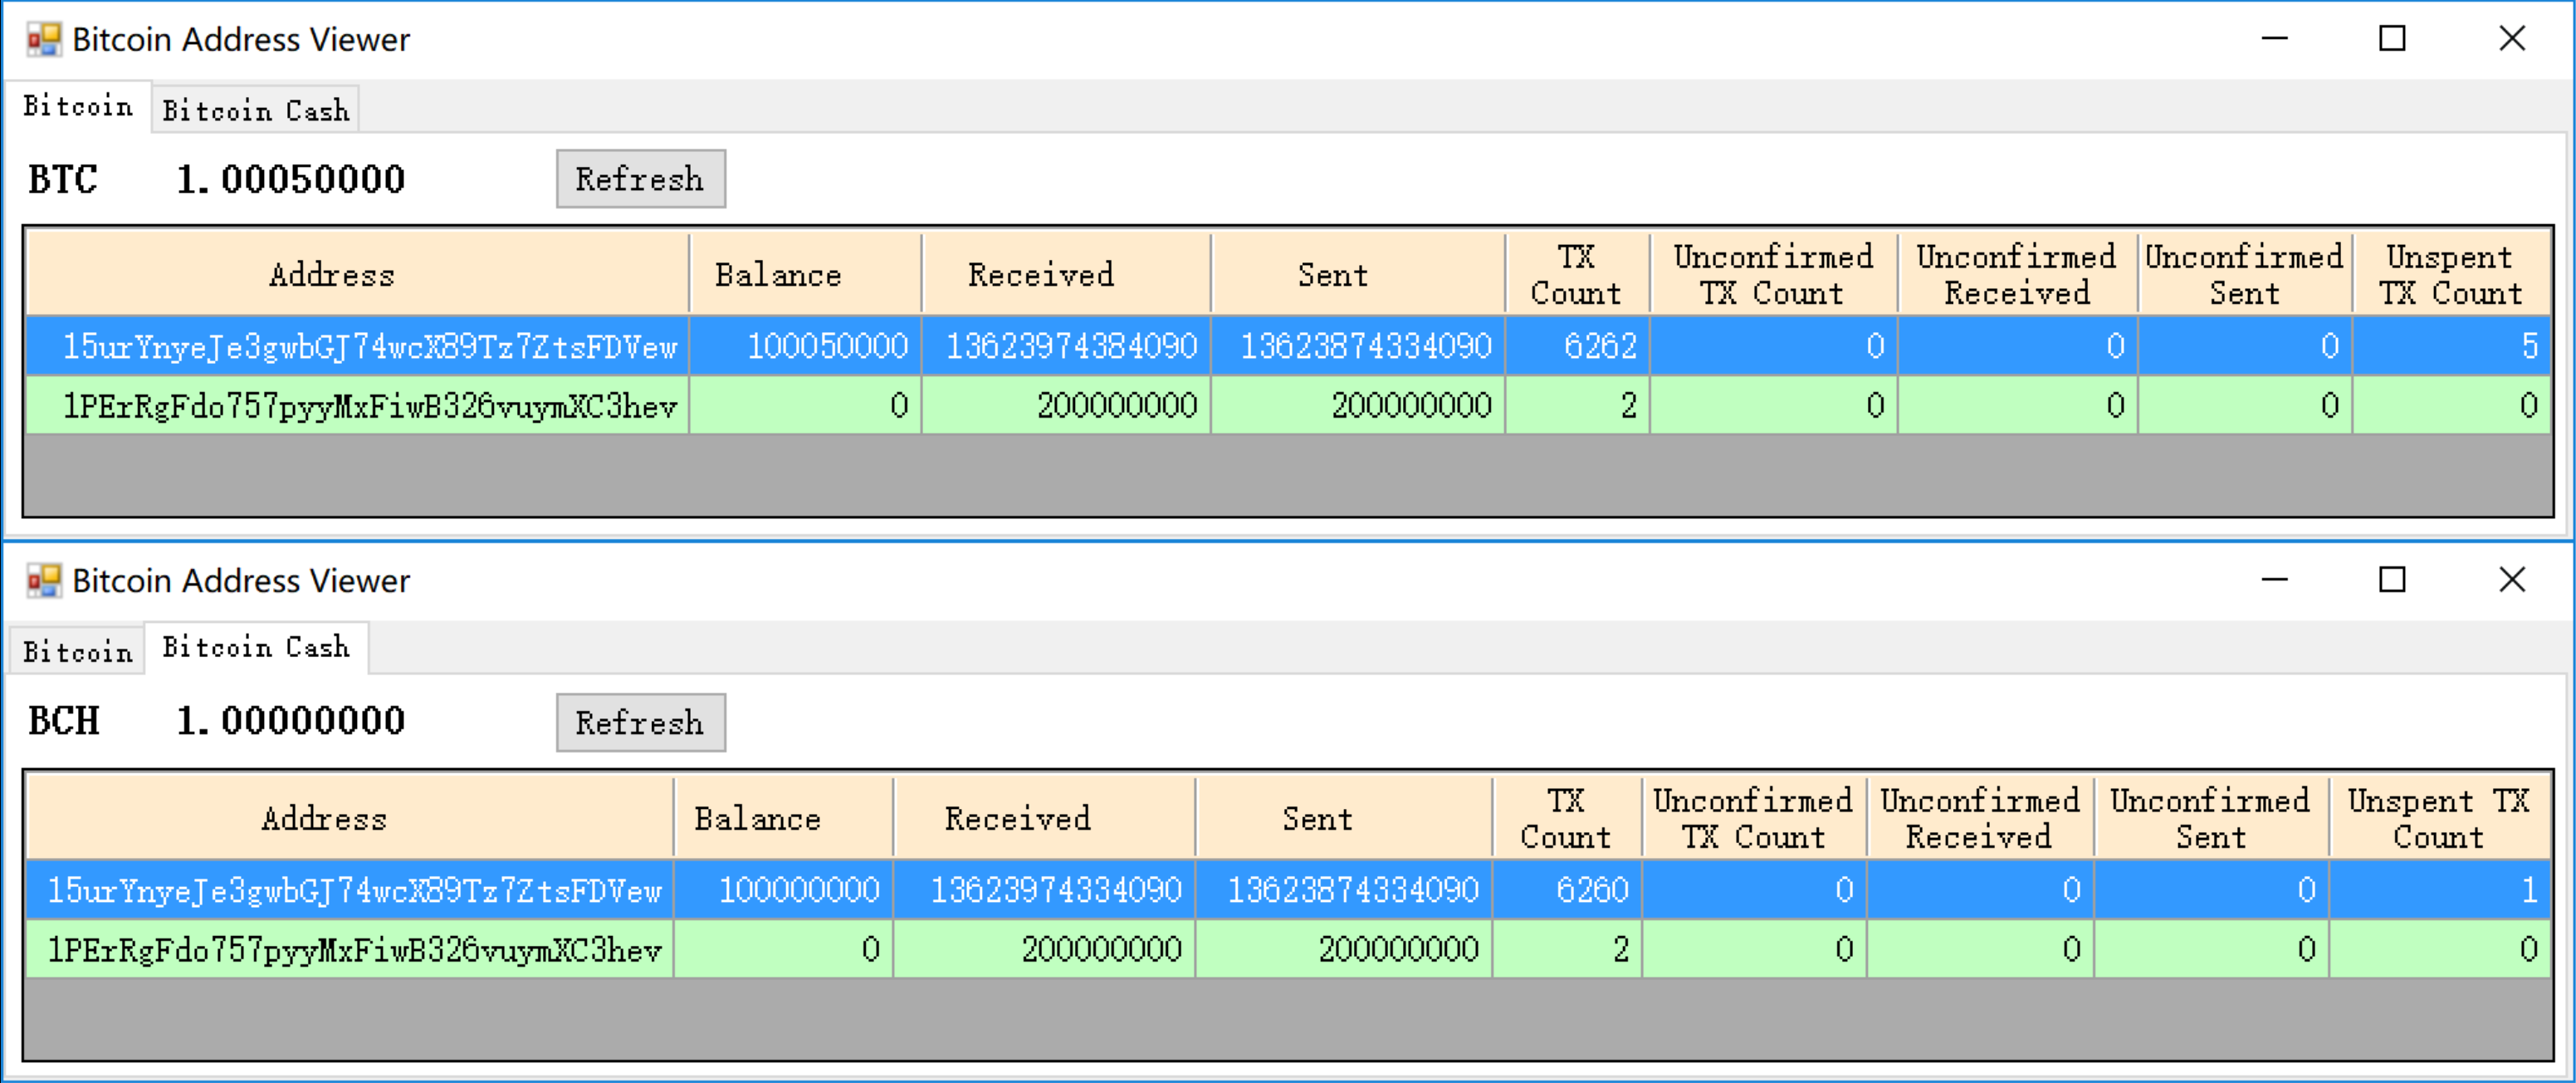Click TX count 6260 in the BCH table
2576x1083 pixels.
(x=1567, y=890)
